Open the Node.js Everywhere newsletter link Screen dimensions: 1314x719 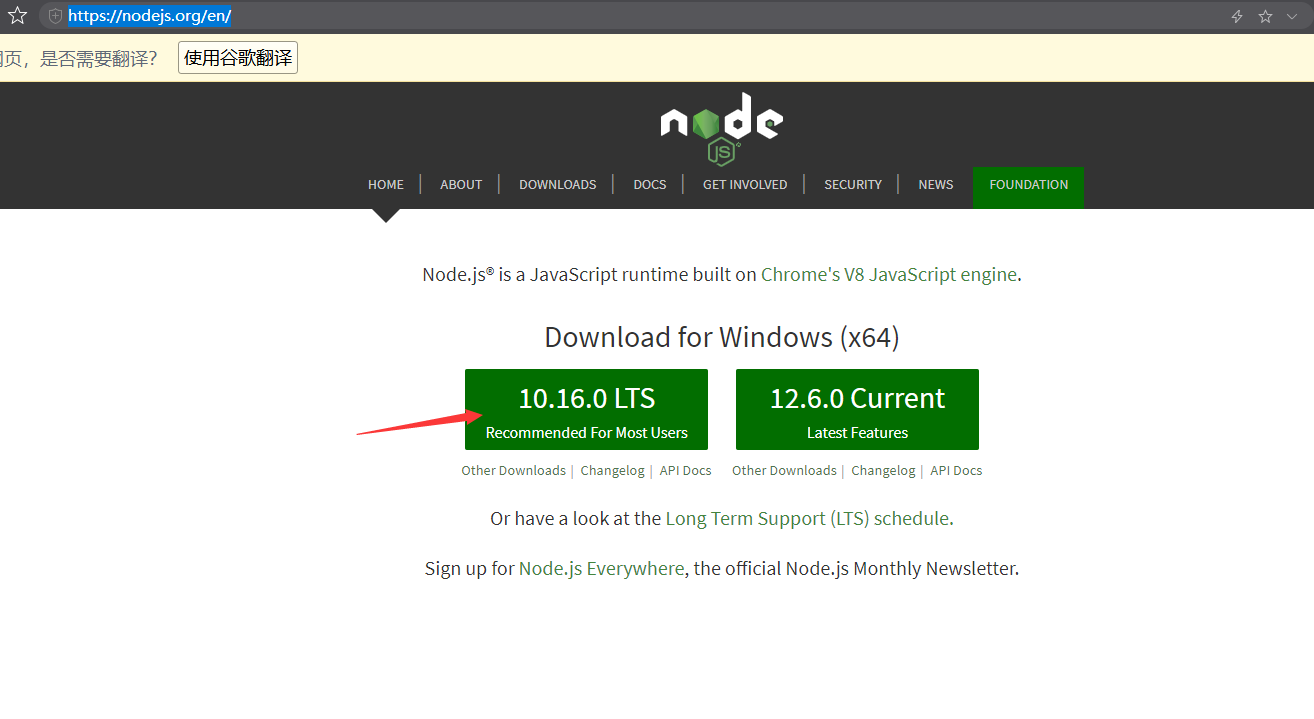click(x=602, y=568)
